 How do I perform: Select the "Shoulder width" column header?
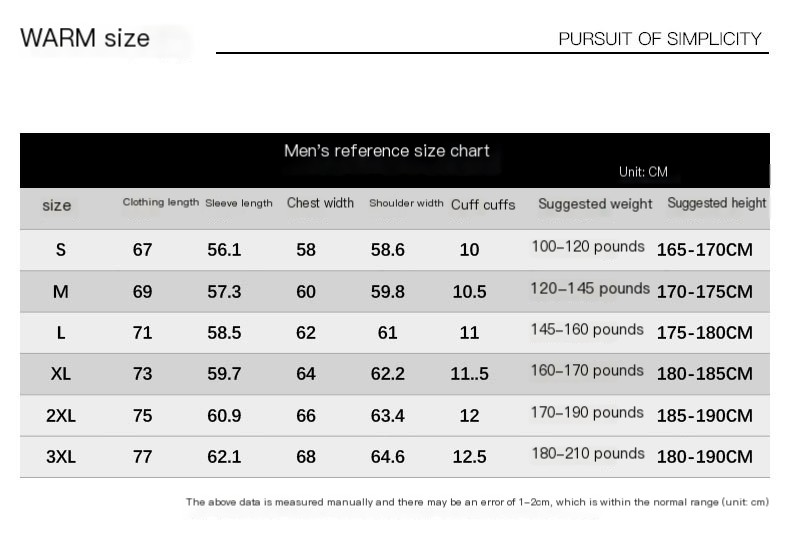point(406,203)
